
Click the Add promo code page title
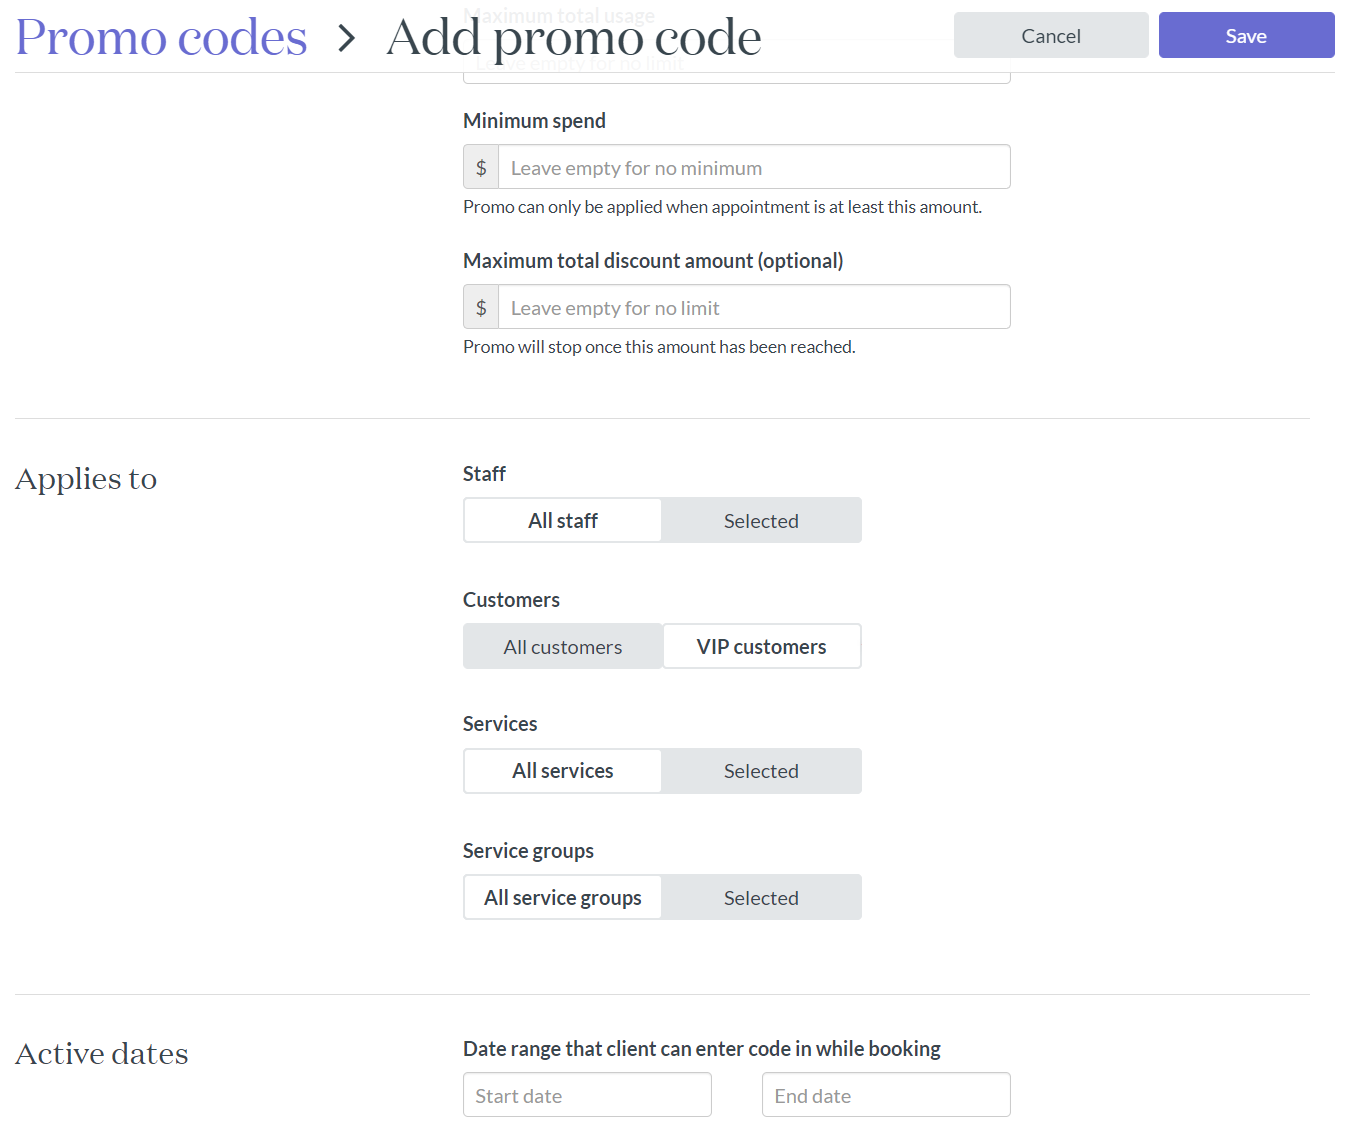point(573,38)
